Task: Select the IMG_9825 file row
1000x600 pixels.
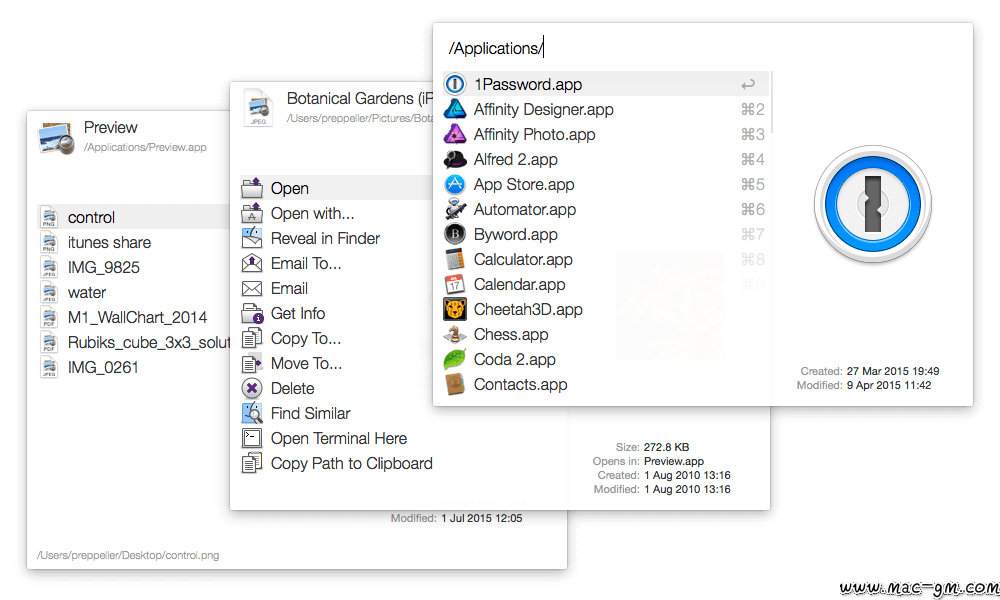Action: point(134,267)
